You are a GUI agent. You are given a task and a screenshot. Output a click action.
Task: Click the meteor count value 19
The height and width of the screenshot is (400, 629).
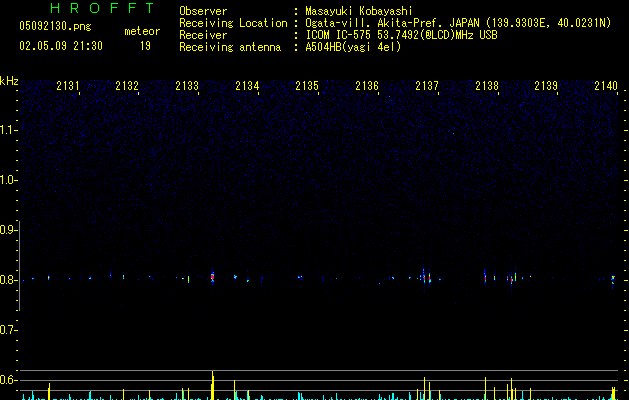145,46
